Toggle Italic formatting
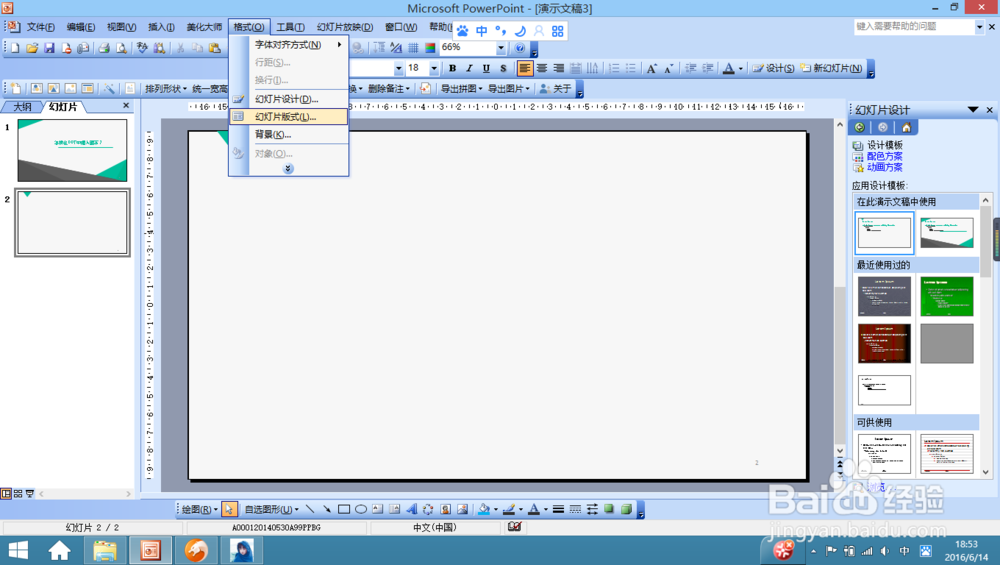This screenshot has width=1000, height=565. (x=469, y=68)
